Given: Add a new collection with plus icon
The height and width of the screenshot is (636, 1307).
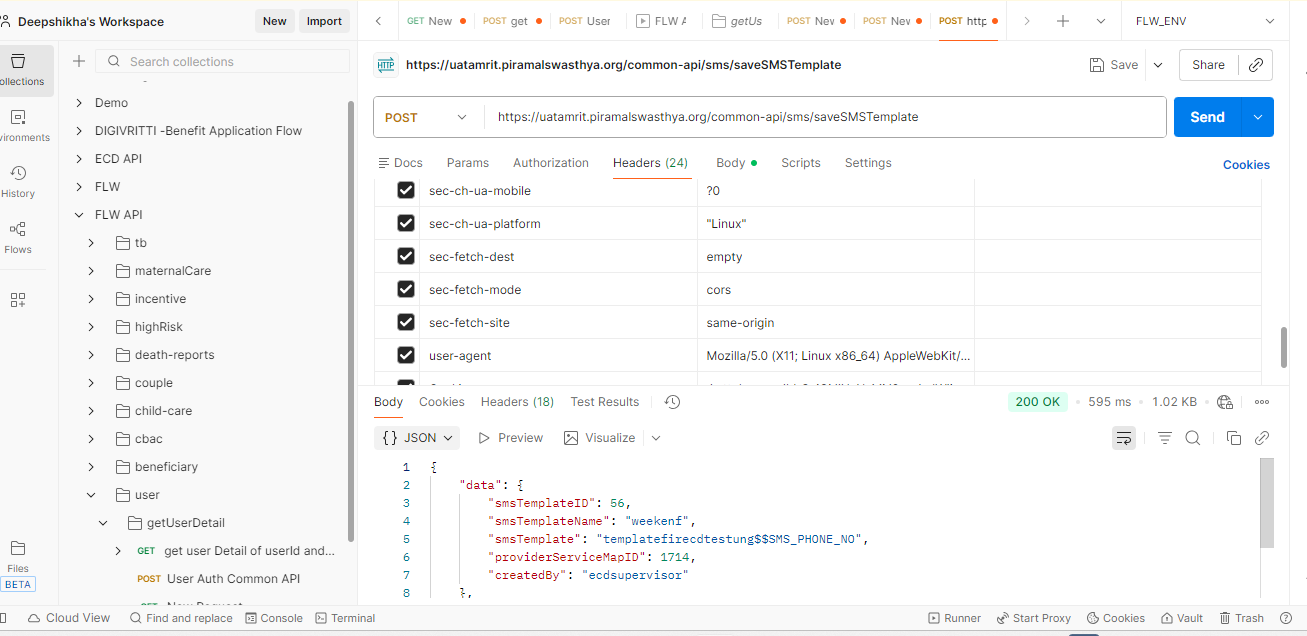Looking at the screenshot, I should coord(79,62).
